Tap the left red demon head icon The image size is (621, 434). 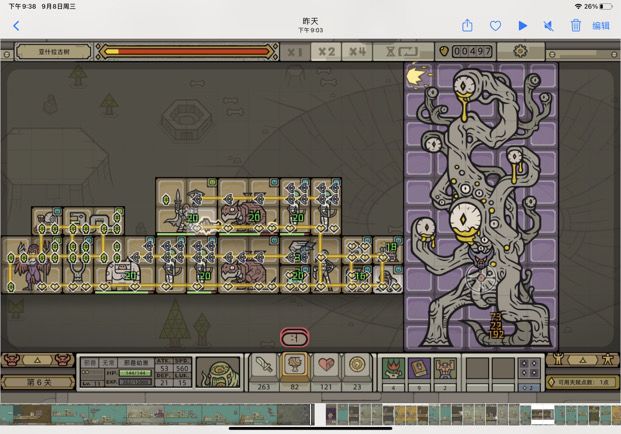coord(11,360)
